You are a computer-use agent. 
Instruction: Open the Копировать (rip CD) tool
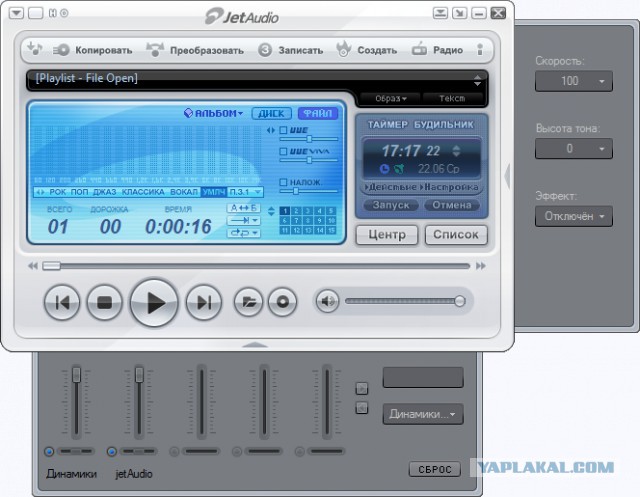coord(93,50)
